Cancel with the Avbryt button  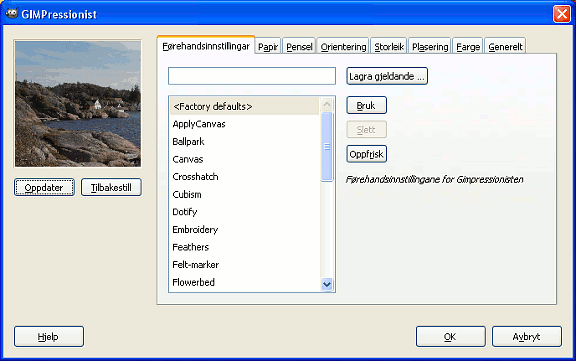(527, 336)
